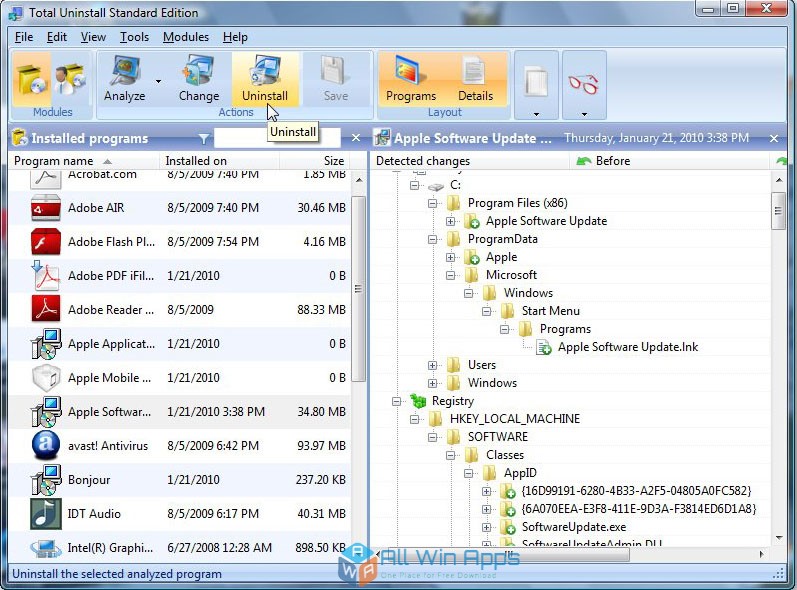Click the Change action icon

coord(198,71)
